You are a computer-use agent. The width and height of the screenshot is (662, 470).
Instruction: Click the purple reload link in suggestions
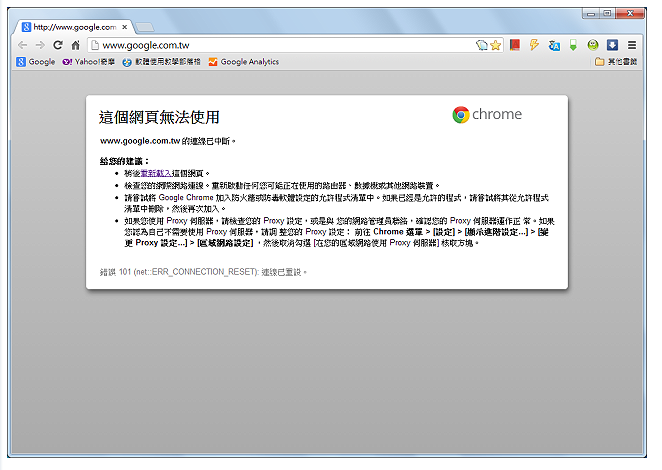pos(156,174)
